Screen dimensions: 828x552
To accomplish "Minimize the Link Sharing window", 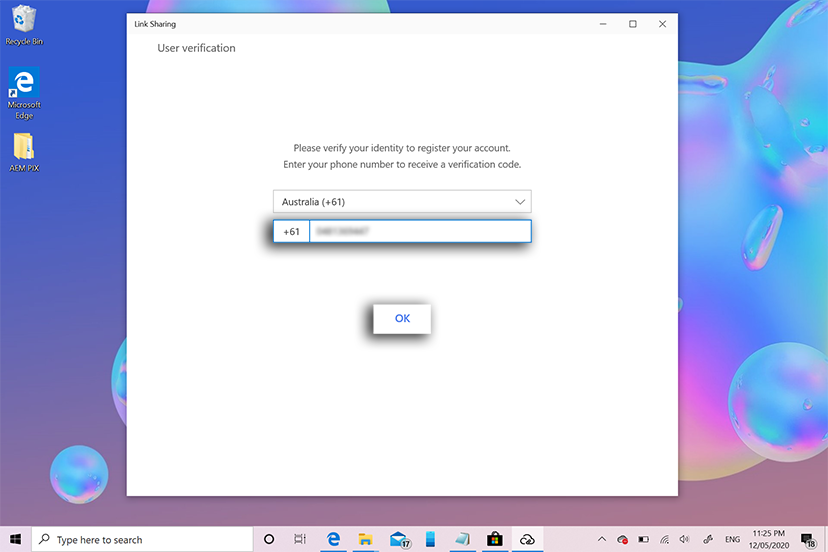I will [x=603, y=24].
